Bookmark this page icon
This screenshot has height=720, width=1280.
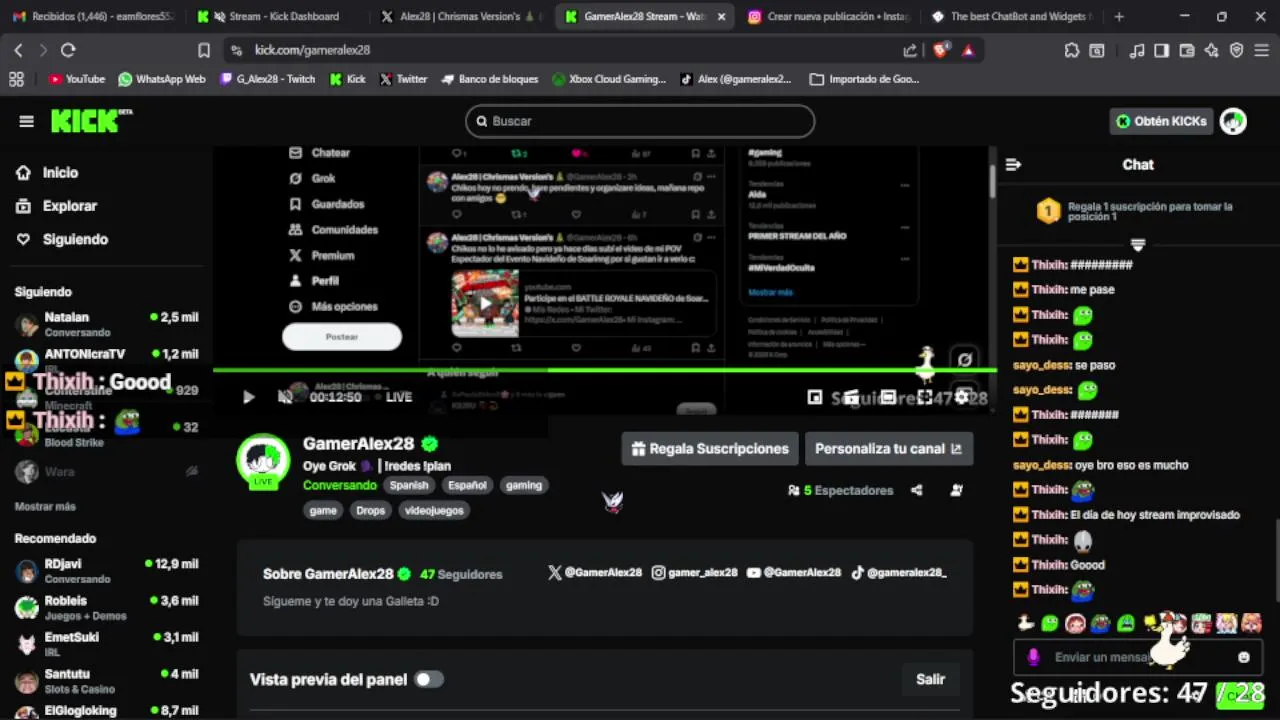coord(204,50)
